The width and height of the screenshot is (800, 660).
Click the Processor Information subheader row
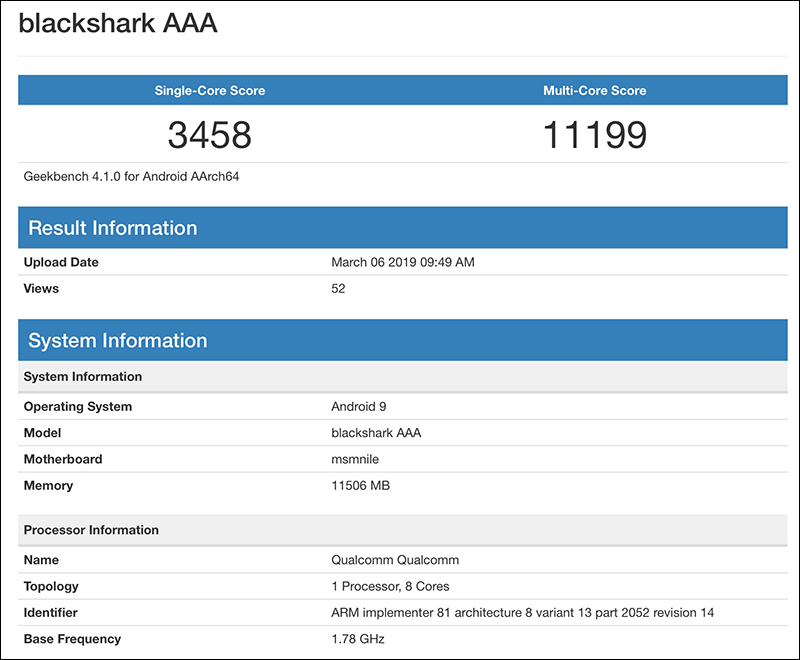tap(403, 530)
